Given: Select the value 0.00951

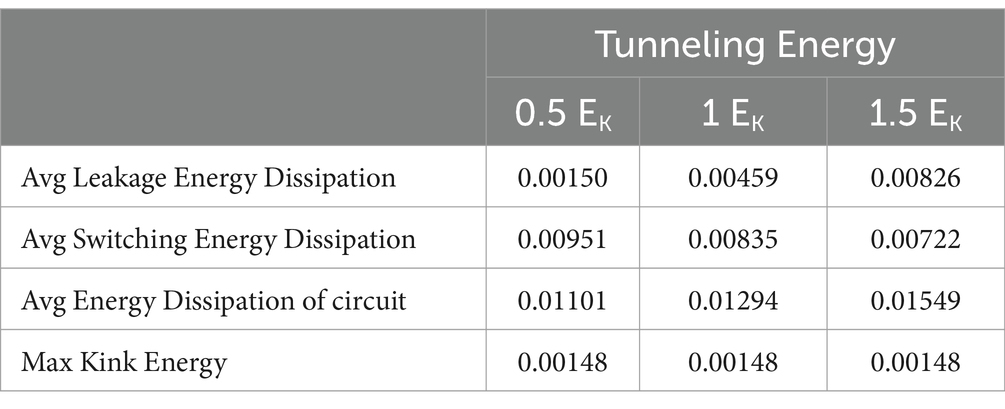Looking at the screenshot, I should click(x=562, y=239).
